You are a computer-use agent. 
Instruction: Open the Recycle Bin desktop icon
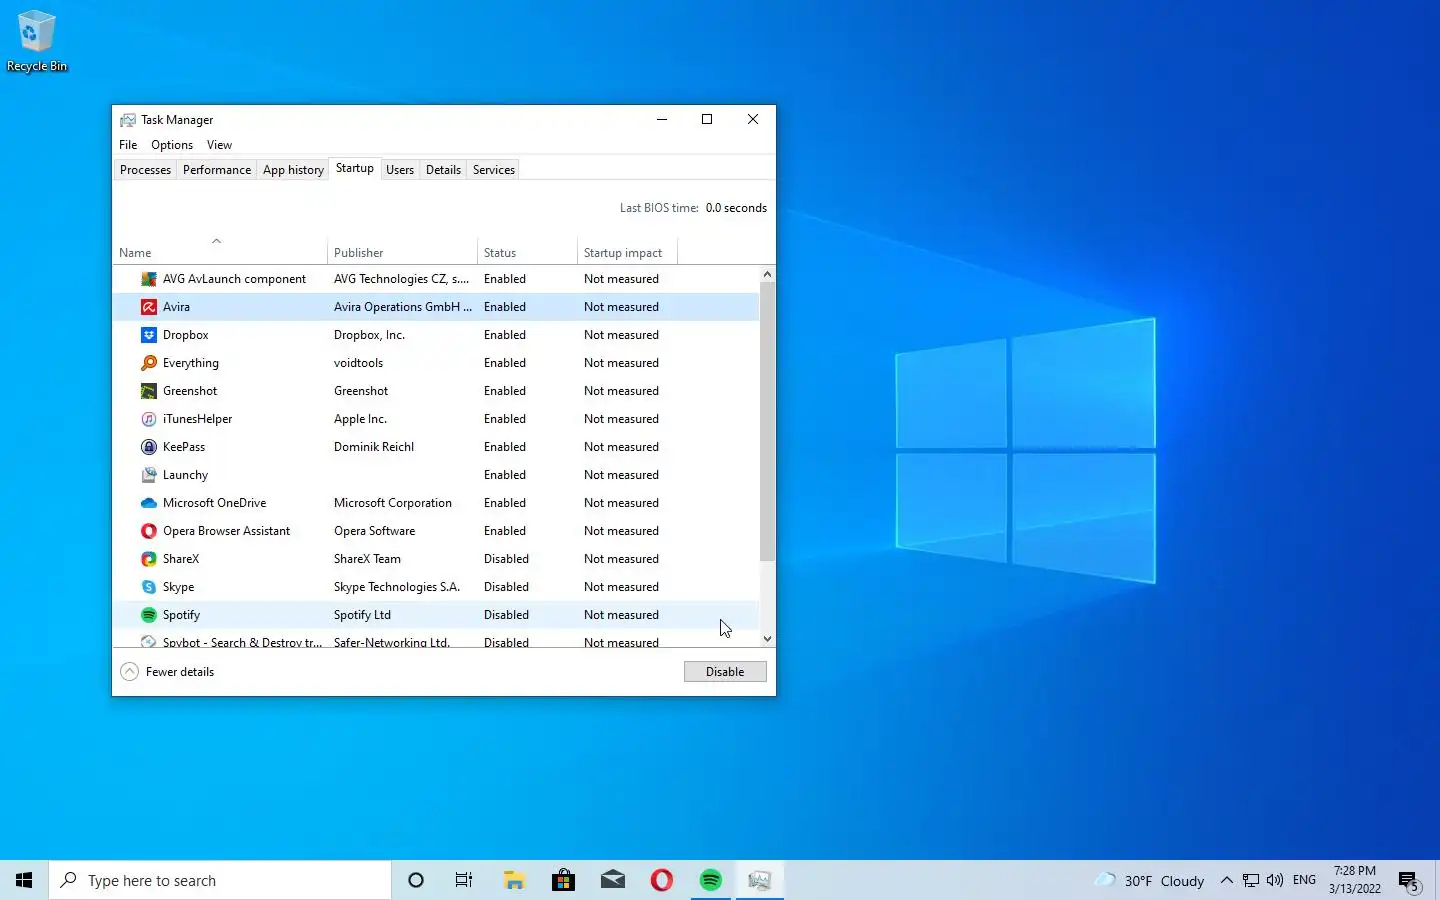(x=37, y=41)
